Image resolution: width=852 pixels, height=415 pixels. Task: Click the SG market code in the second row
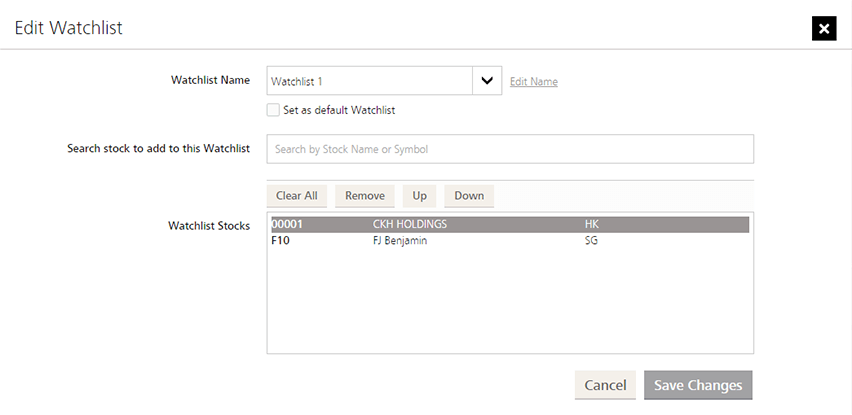tap(591, 241)
